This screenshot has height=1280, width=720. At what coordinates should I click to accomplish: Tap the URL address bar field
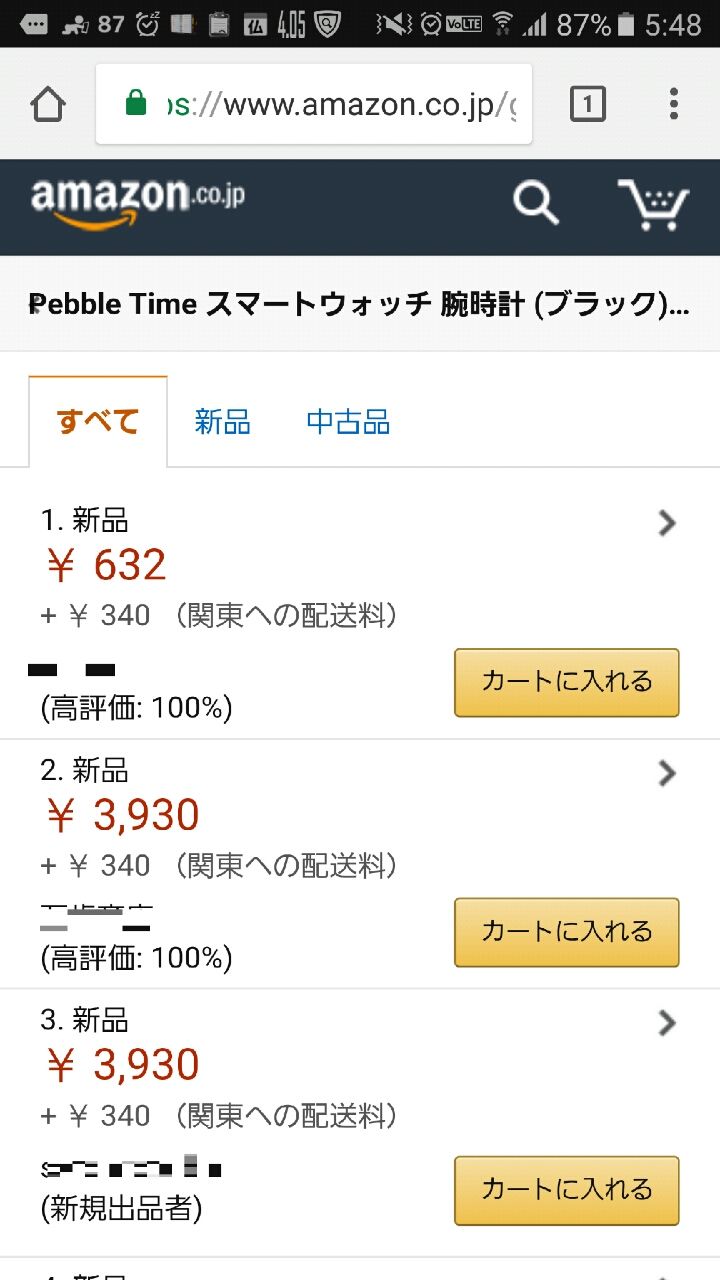pos(314,104)
